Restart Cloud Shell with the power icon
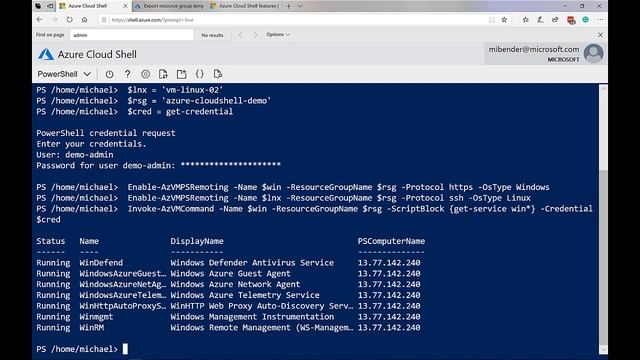Screen dimensions: 640x360 109,74
